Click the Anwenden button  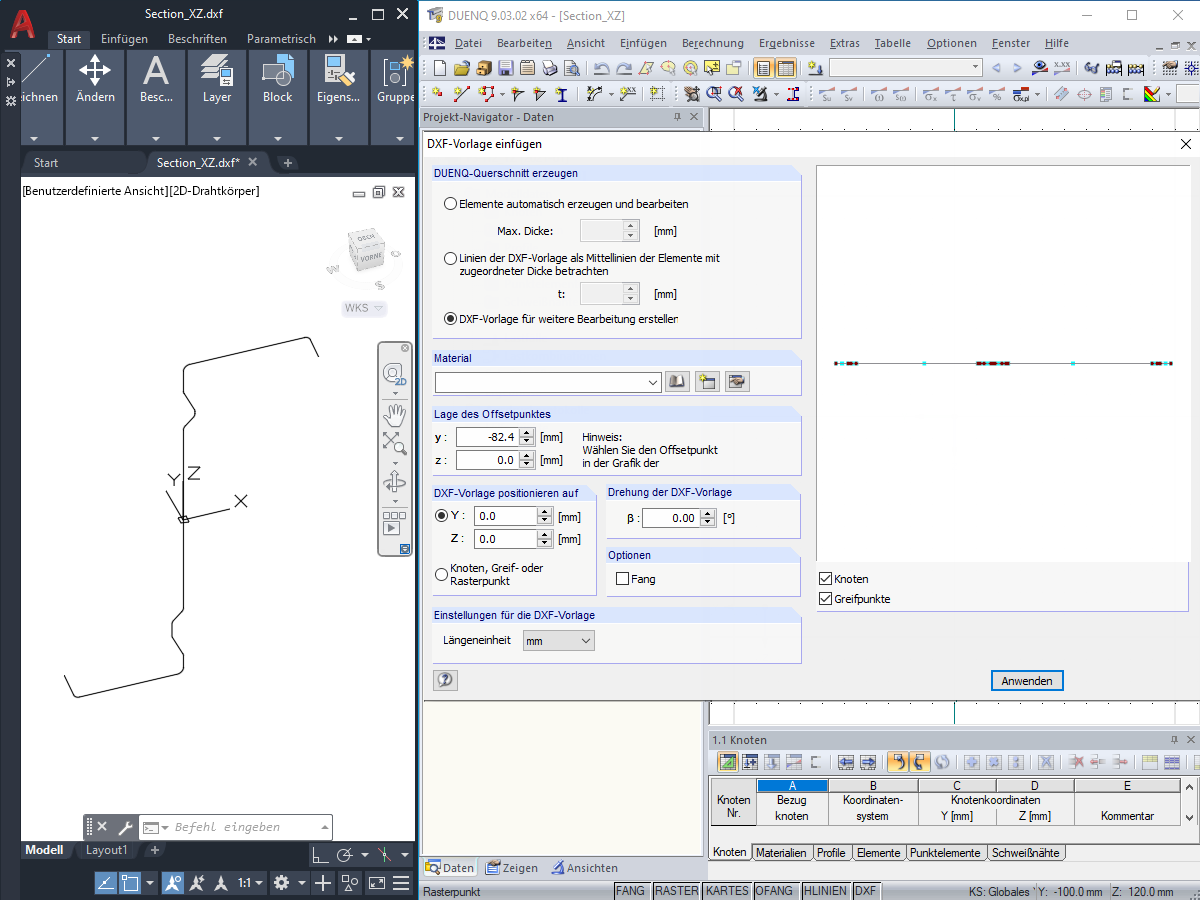pyautogui.click(x=1027, y=680)
